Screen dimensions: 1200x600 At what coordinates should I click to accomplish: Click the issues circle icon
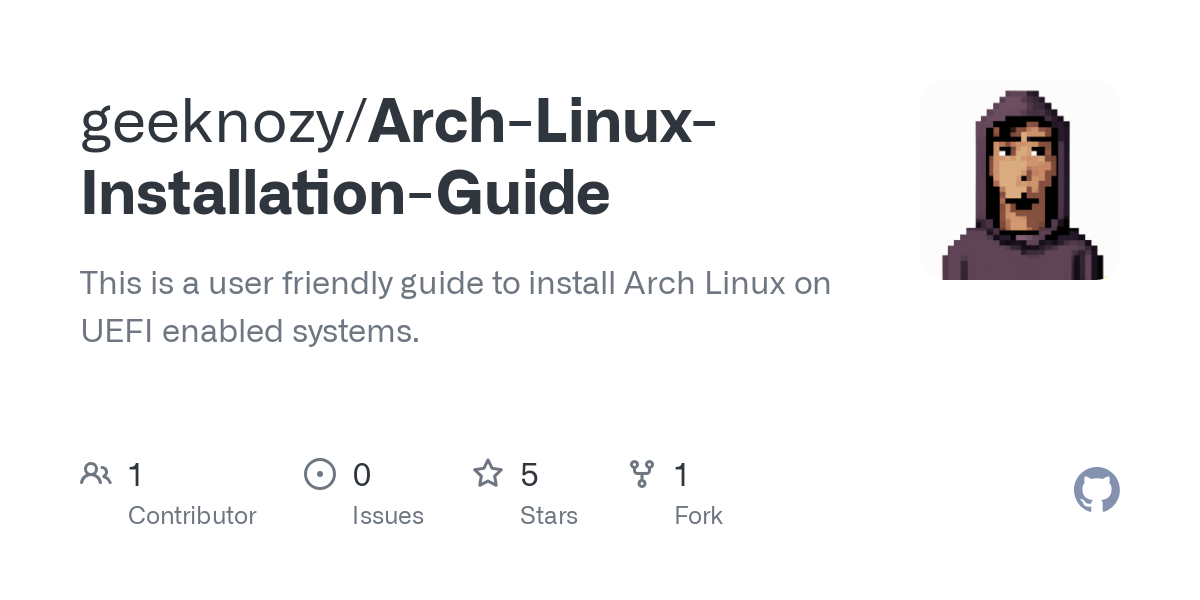point(320,473)
